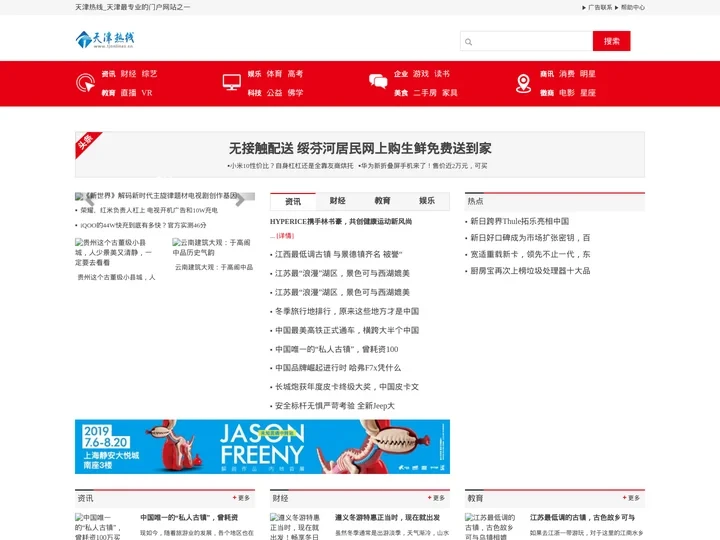This screenshot has width=720, height=540.
Task: Open 冬季旅行地排行 article
Action: tap(347, 311)
